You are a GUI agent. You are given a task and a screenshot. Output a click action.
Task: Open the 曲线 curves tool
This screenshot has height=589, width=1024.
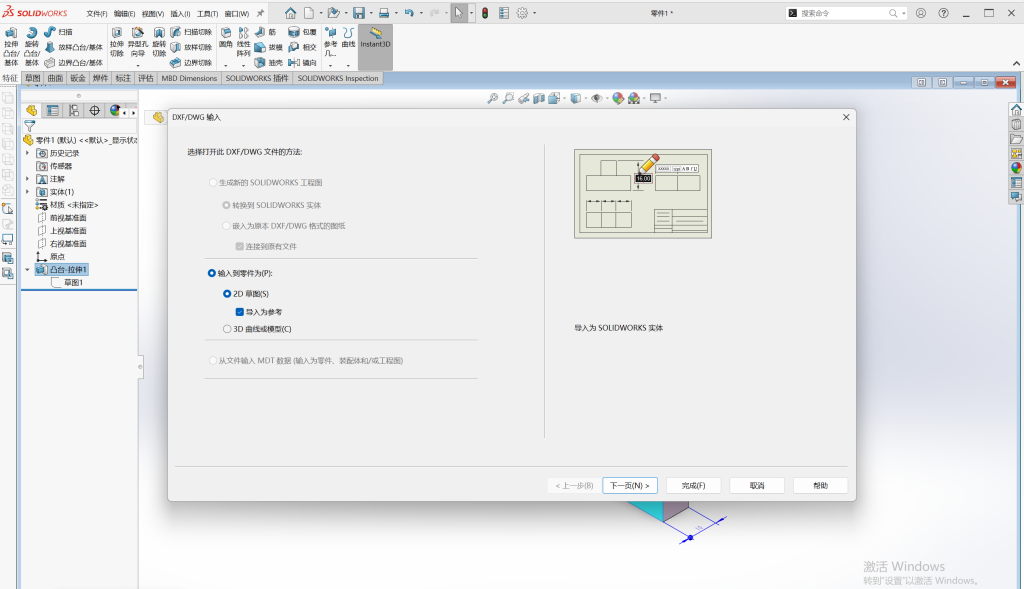(349, 38)
